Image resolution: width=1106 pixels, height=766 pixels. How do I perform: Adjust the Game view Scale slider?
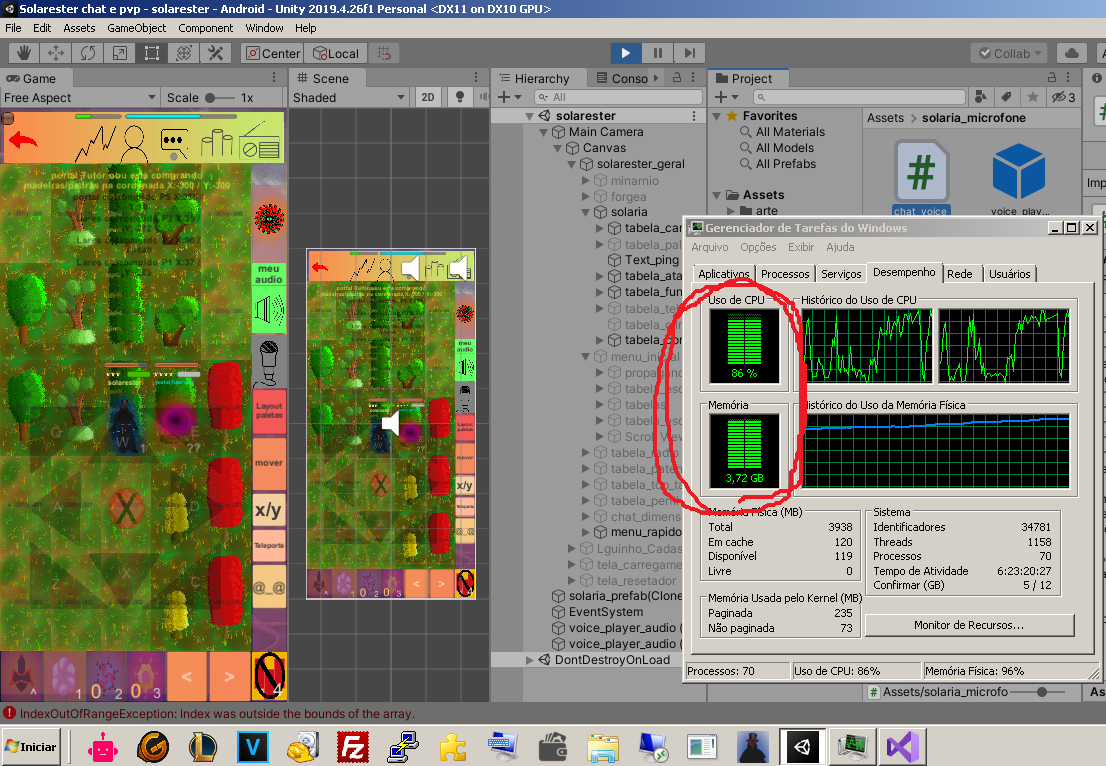coord(211,97)
